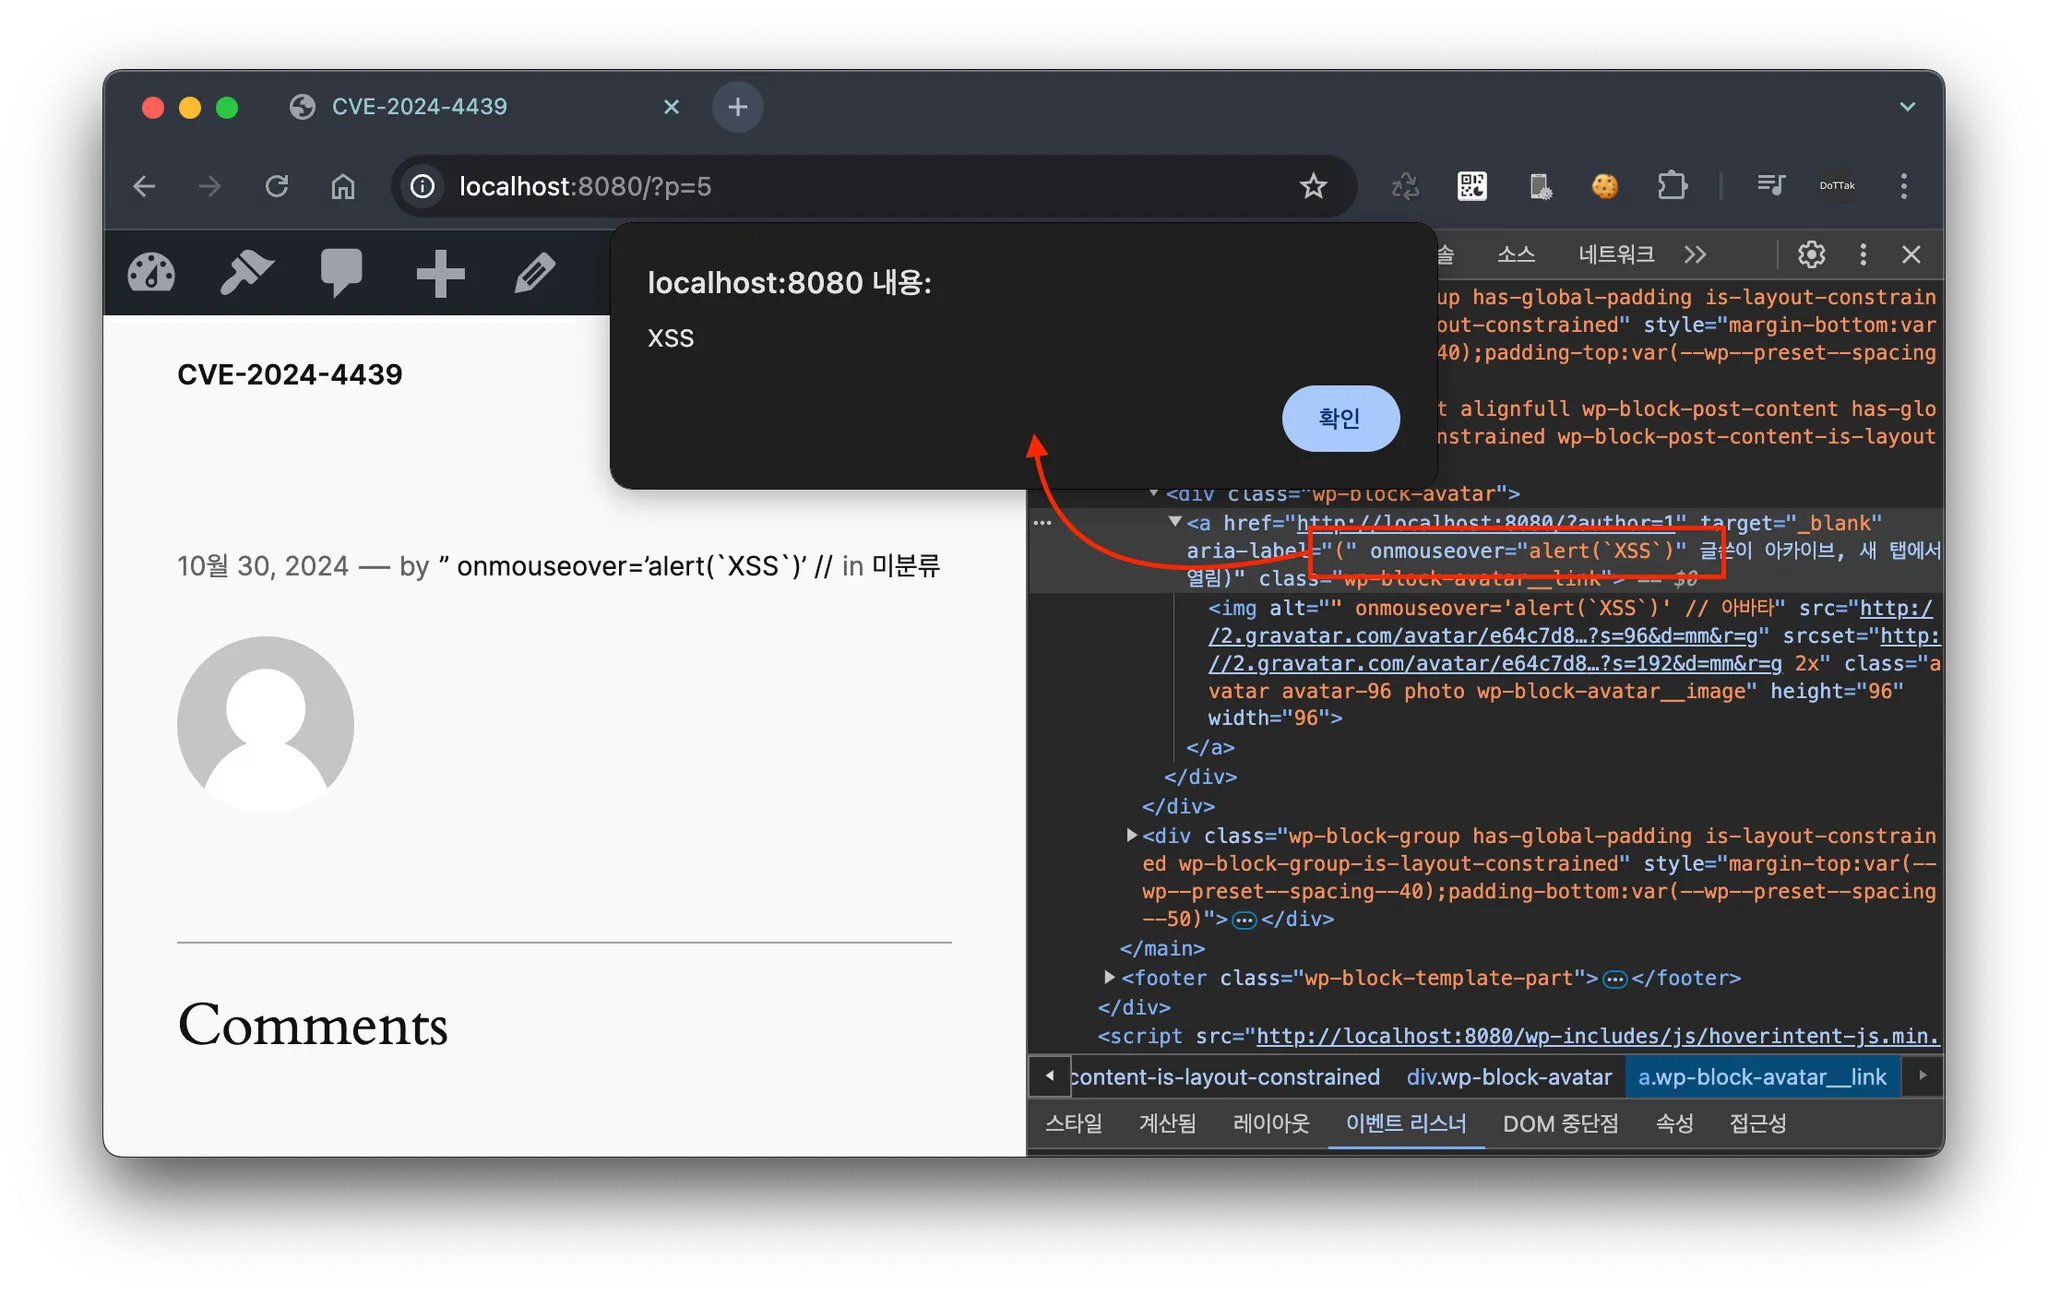The image size is (2048, 1293).
Task: Select the 스타일 pane tab
Action: tap(1073, 1123)
